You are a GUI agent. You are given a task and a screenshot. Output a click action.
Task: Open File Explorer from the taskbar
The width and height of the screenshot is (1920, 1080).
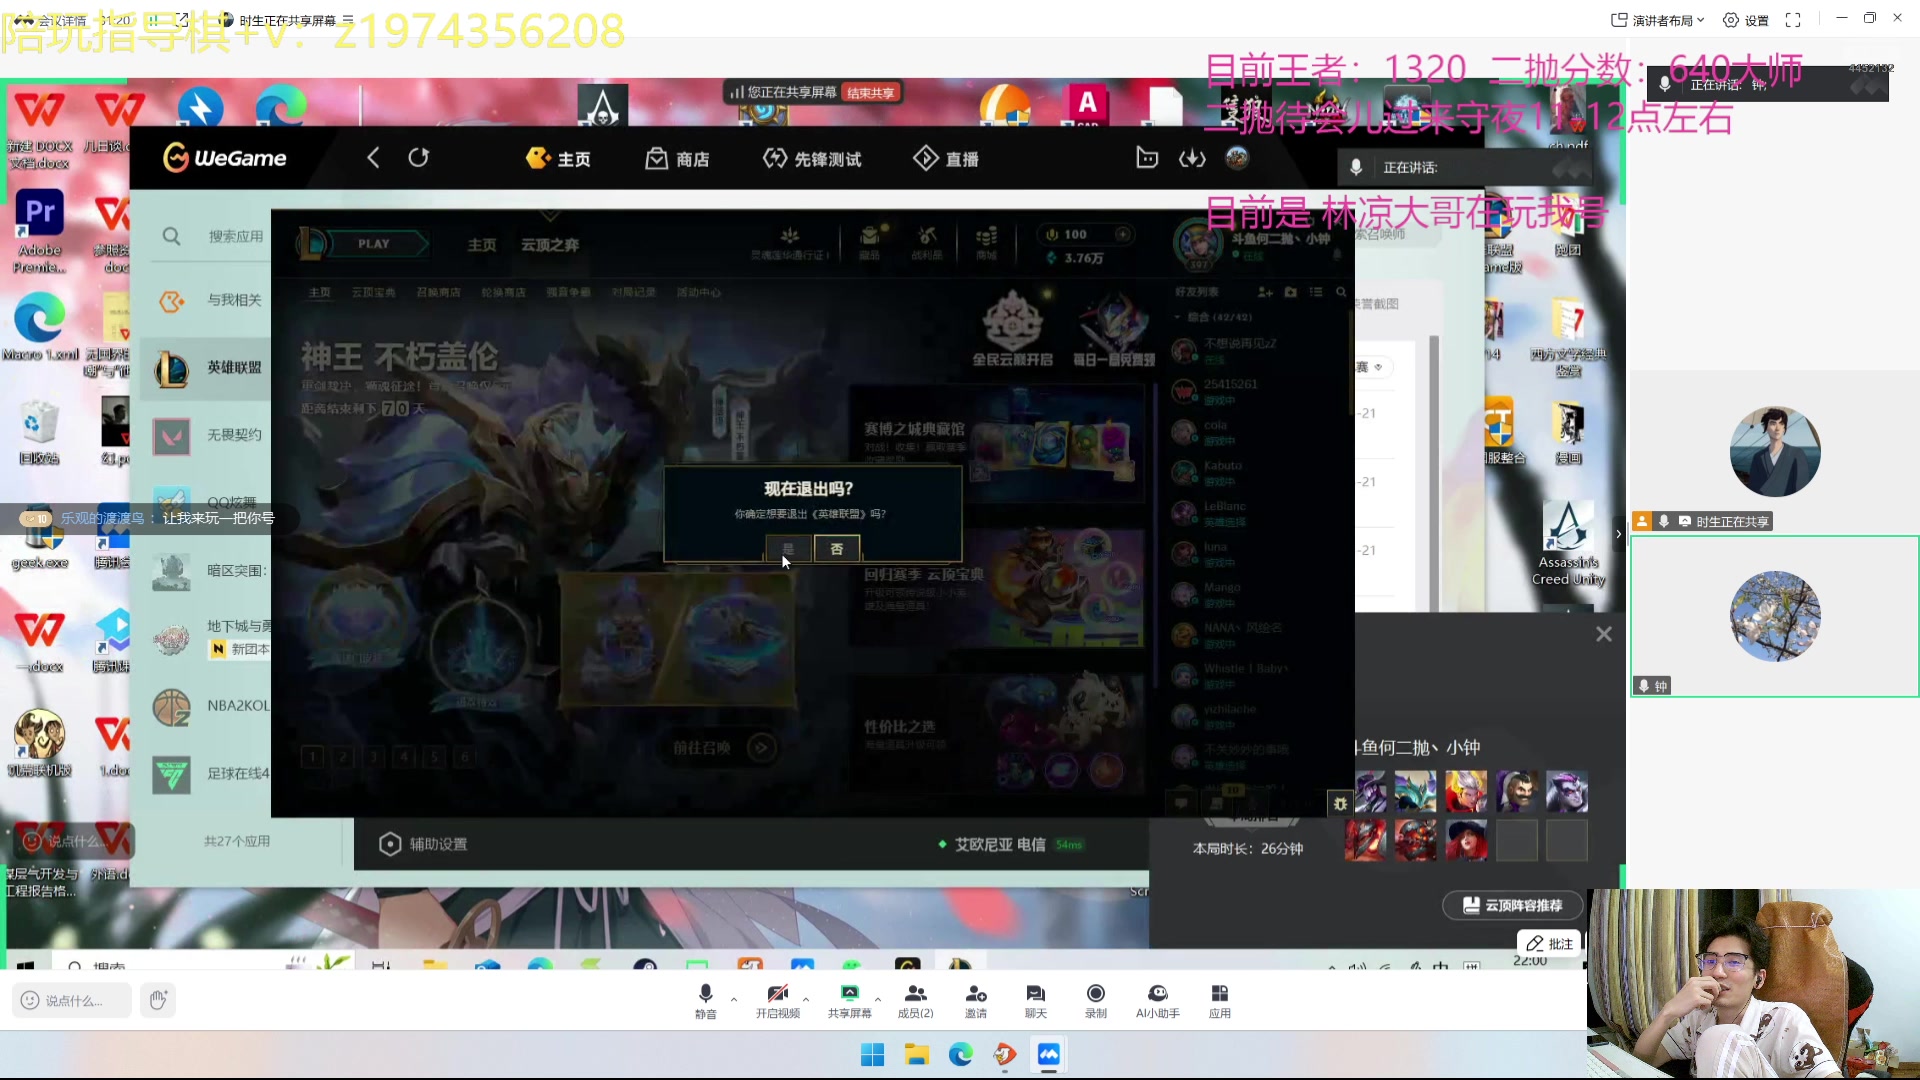click(917, 1055)
